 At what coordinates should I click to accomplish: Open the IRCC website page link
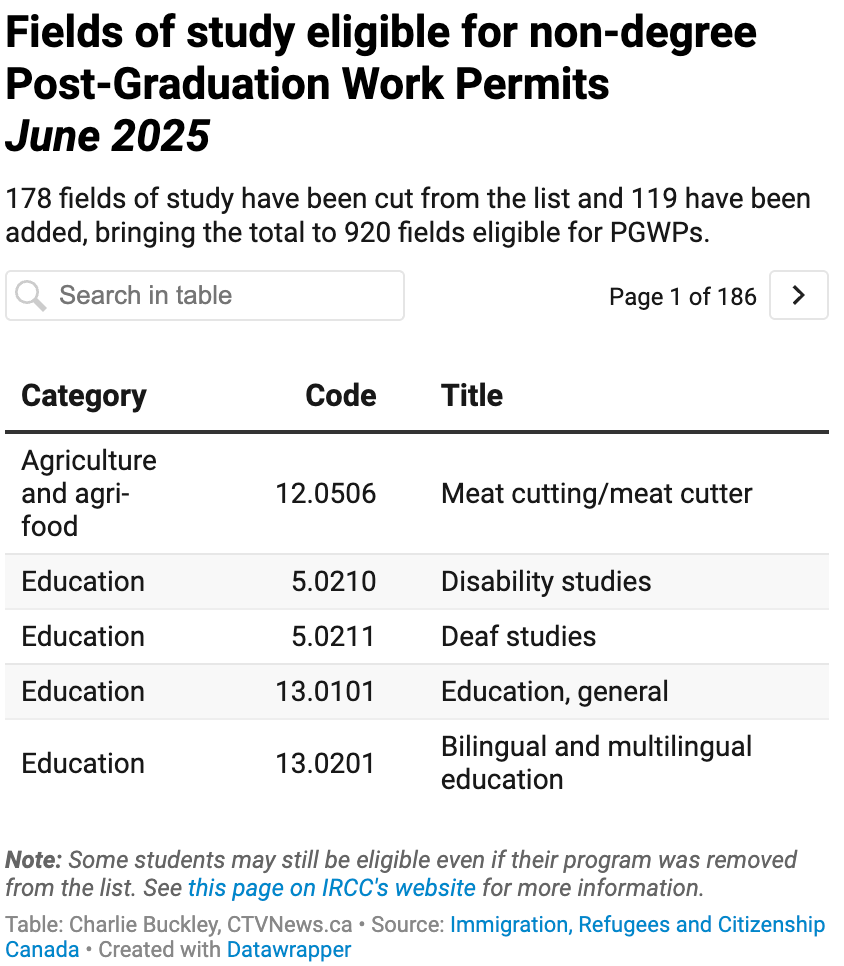coord(331,888)
